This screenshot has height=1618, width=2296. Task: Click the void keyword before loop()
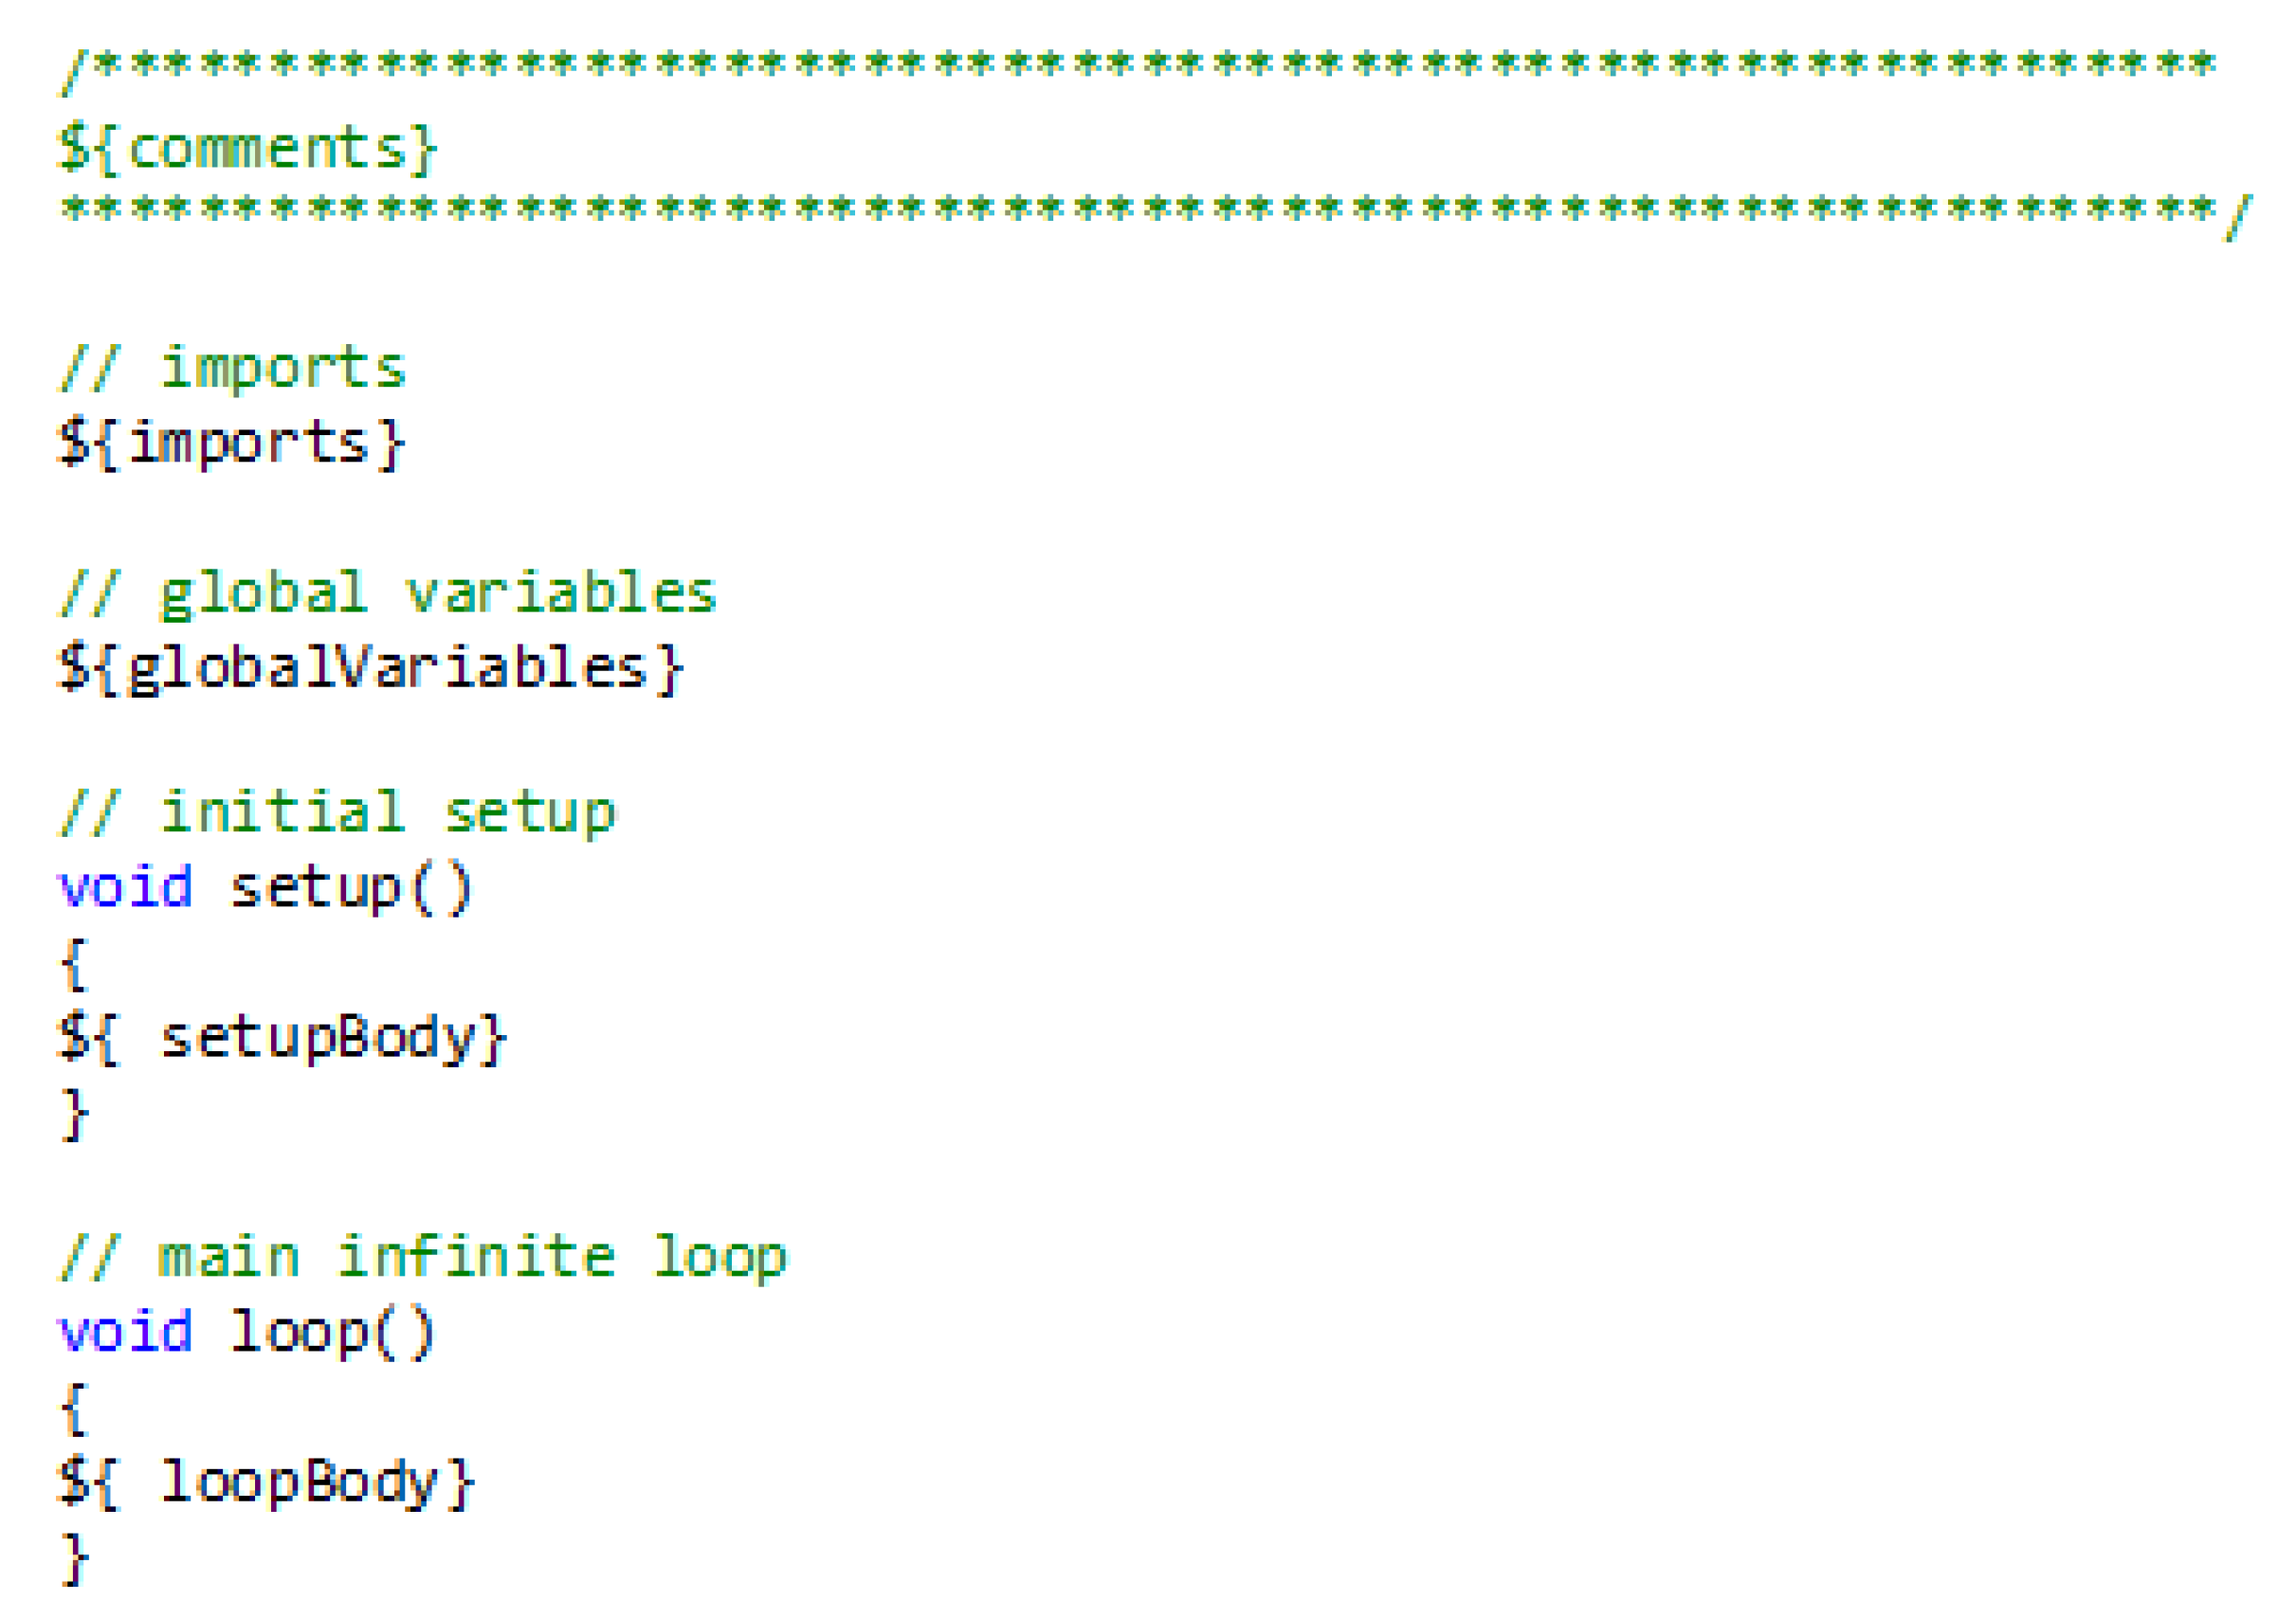tap(126, 1332)
